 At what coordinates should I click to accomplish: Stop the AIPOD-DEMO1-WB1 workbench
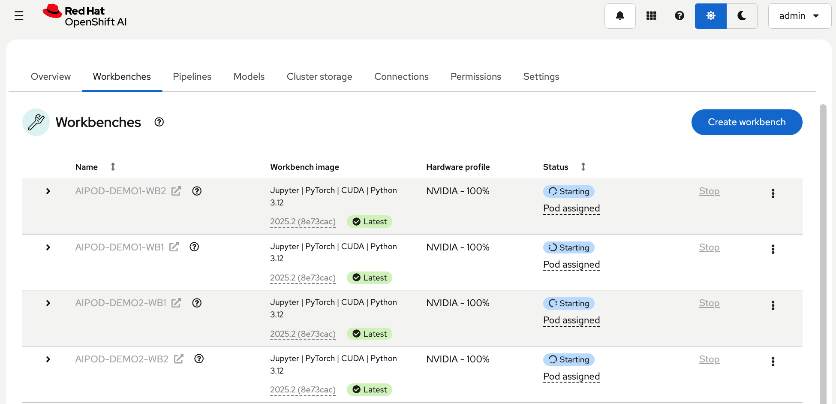pyautogui.click(x=709, y=247)
